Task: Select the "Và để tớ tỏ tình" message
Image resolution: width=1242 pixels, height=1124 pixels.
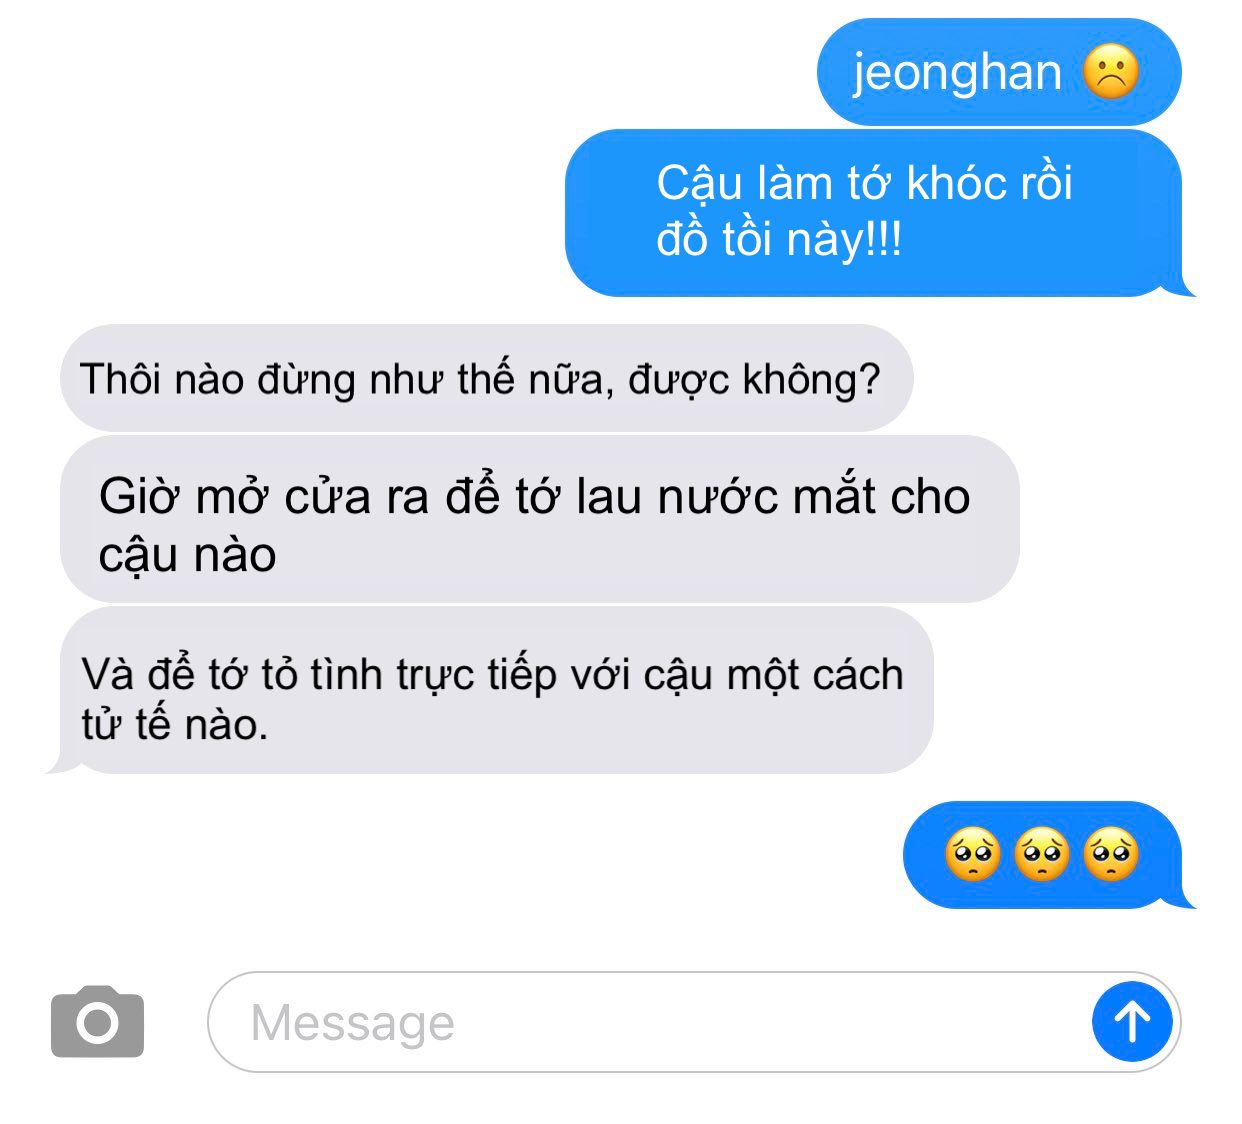Action: pos(490,691)
